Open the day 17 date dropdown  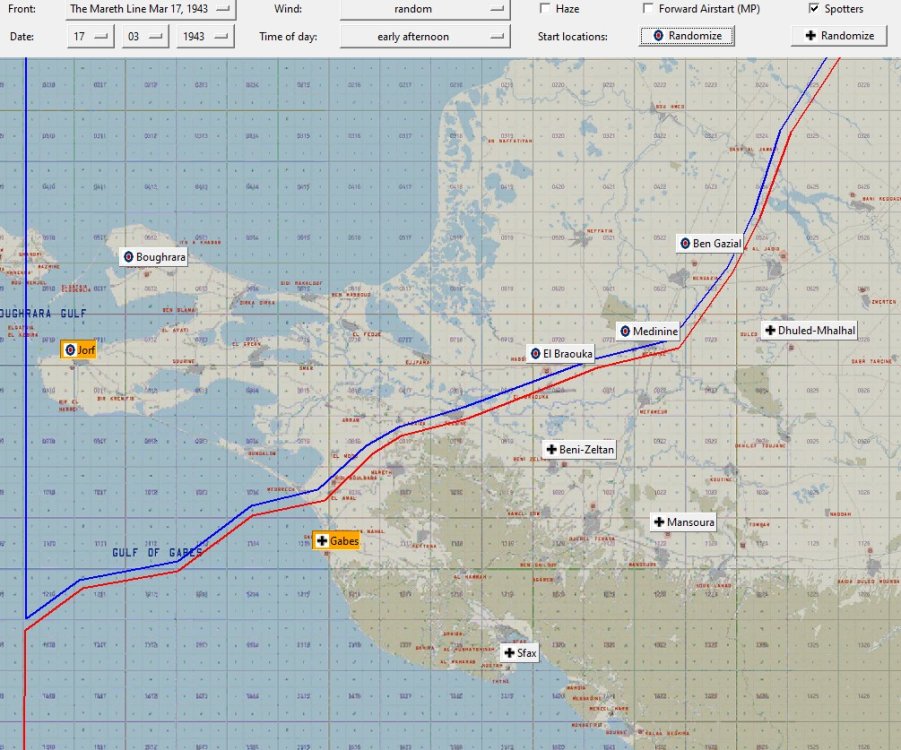pos(90,37)
